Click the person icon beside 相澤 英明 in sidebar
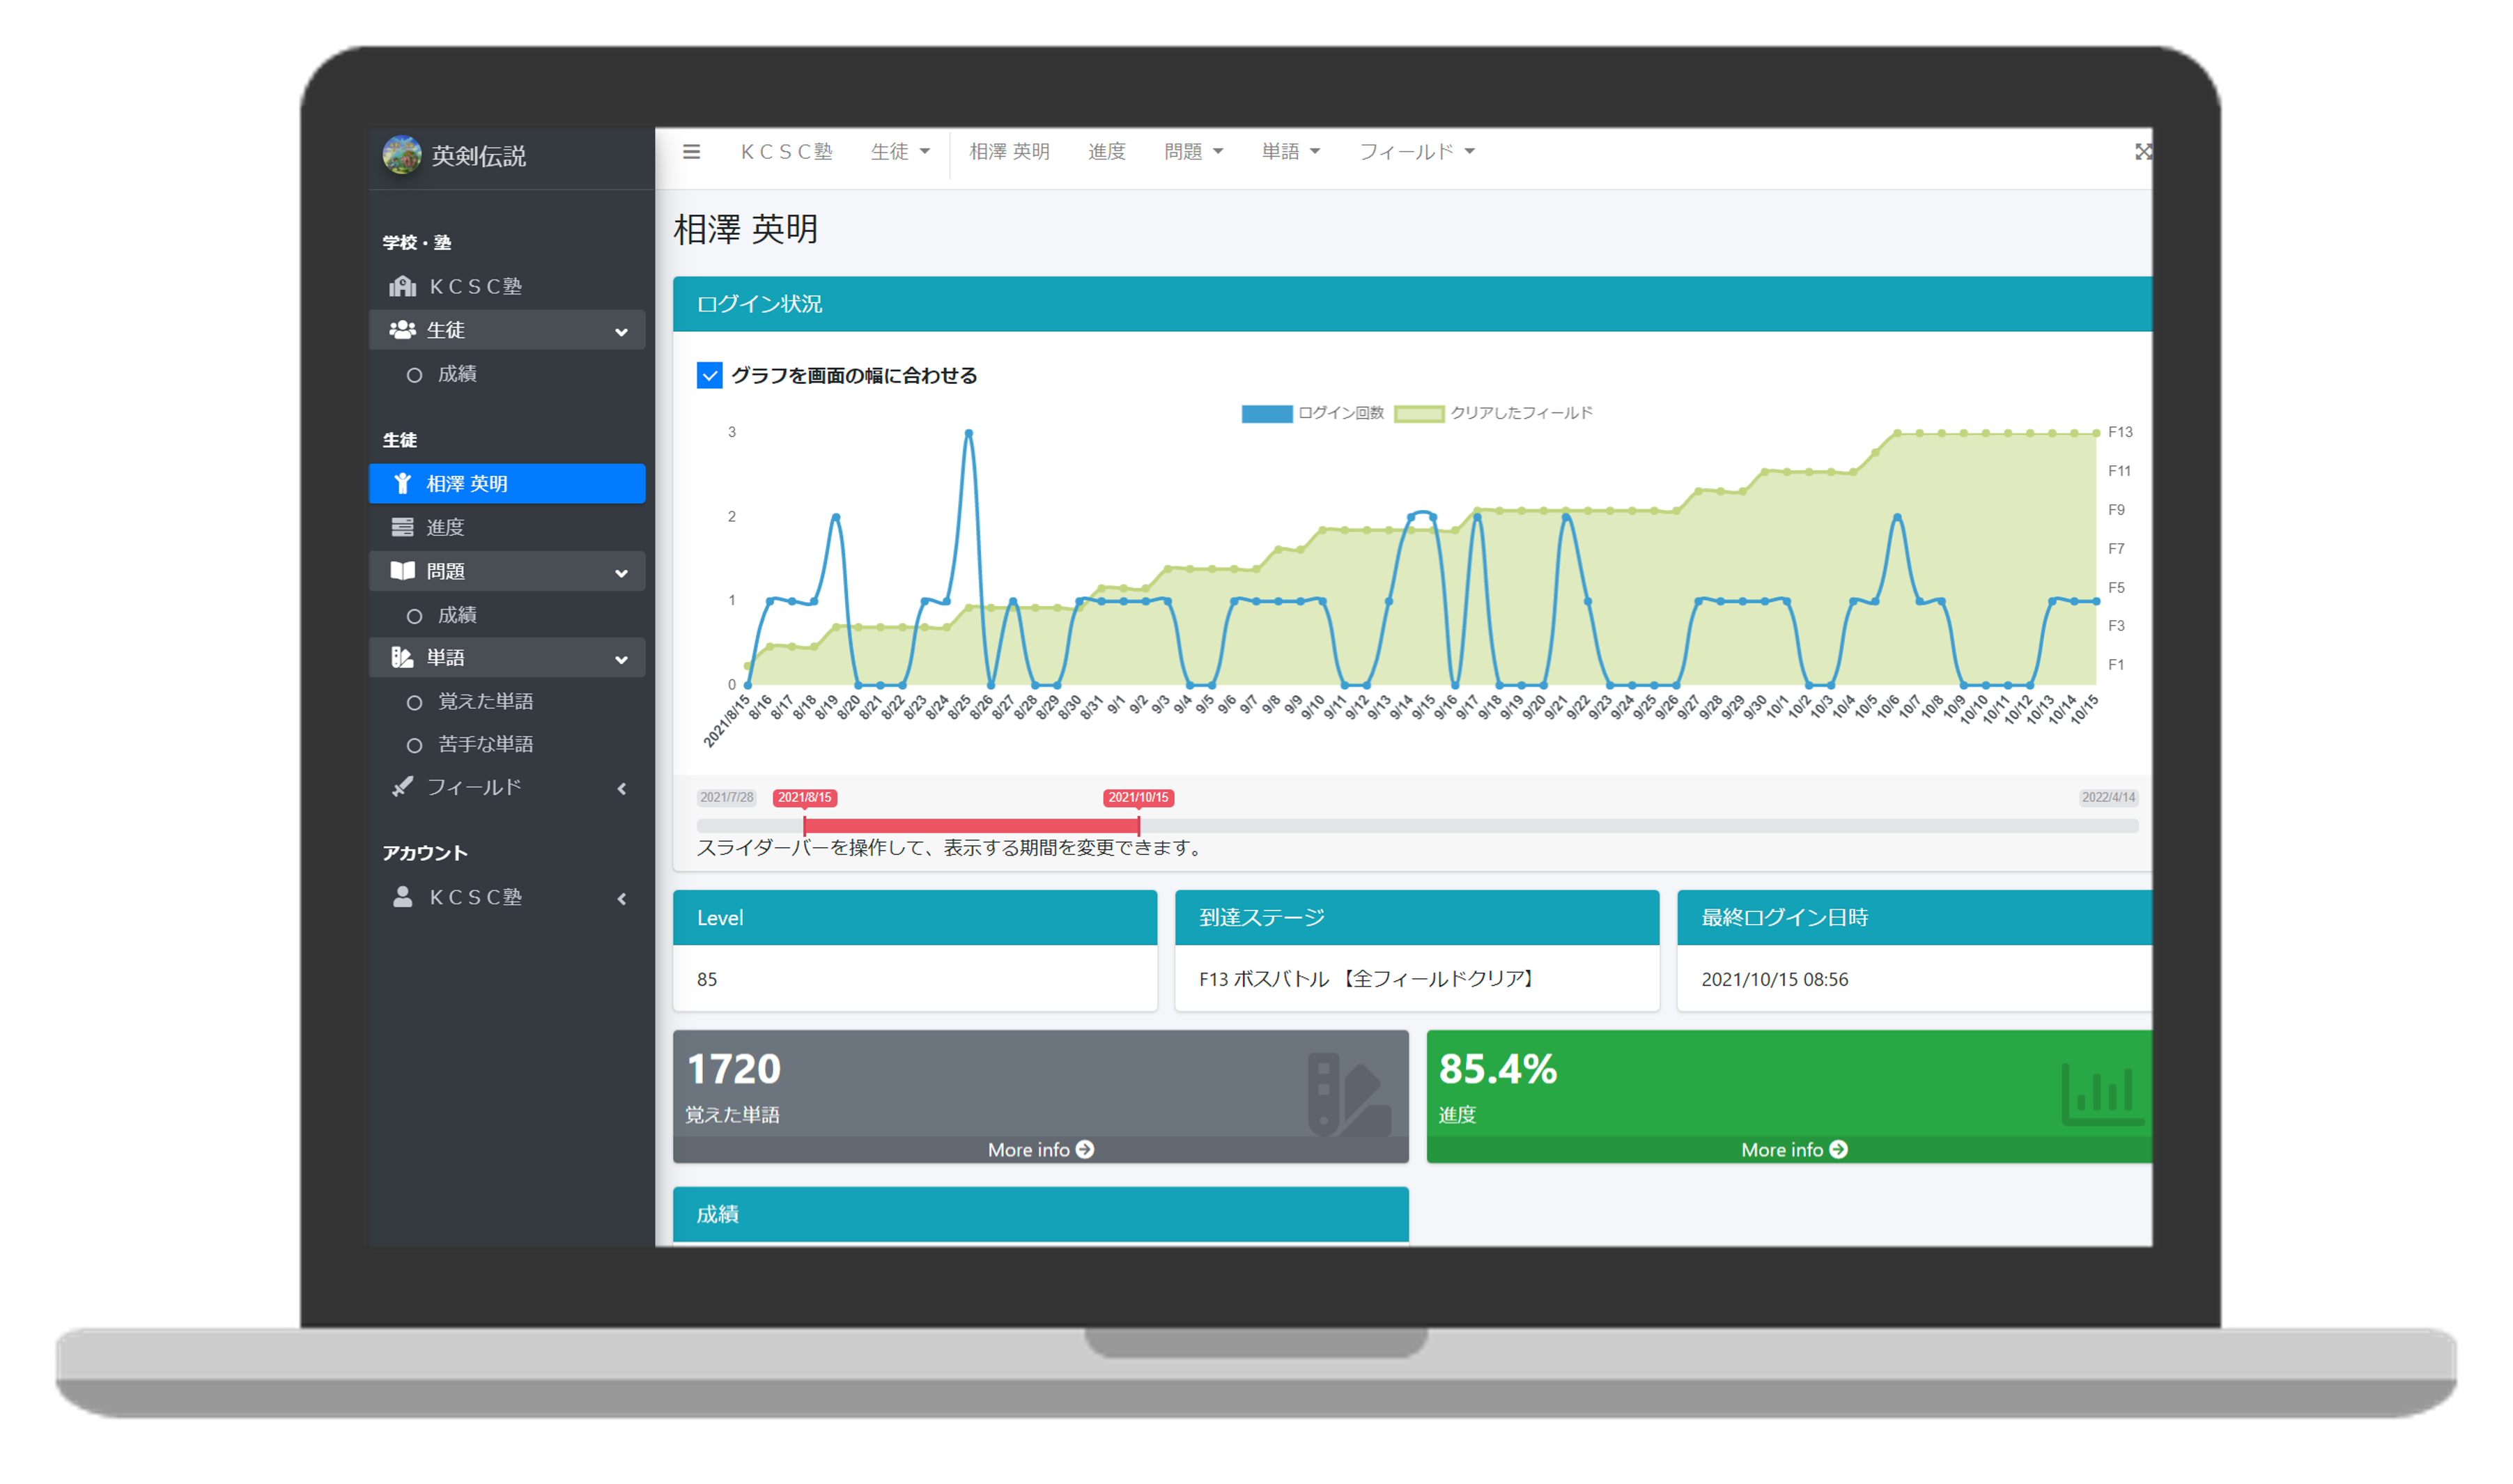 [x=402, y=484]
